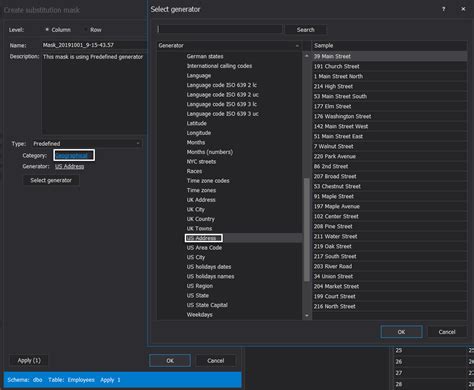Click OK in Create substitution mask window
The image size is (474, 390).
[170, 361]
